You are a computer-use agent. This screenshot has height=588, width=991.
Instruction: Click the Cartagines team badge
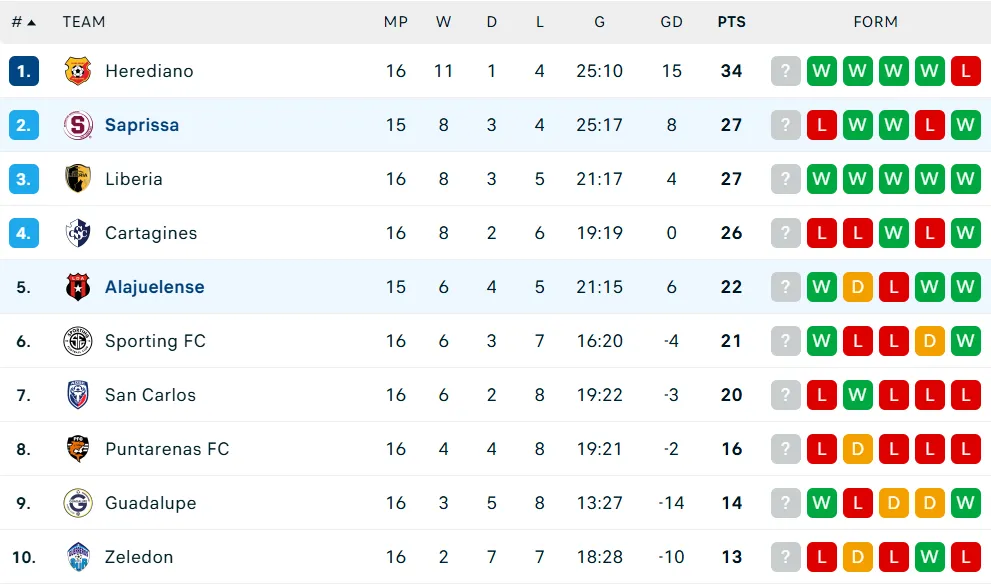(78, 233)
